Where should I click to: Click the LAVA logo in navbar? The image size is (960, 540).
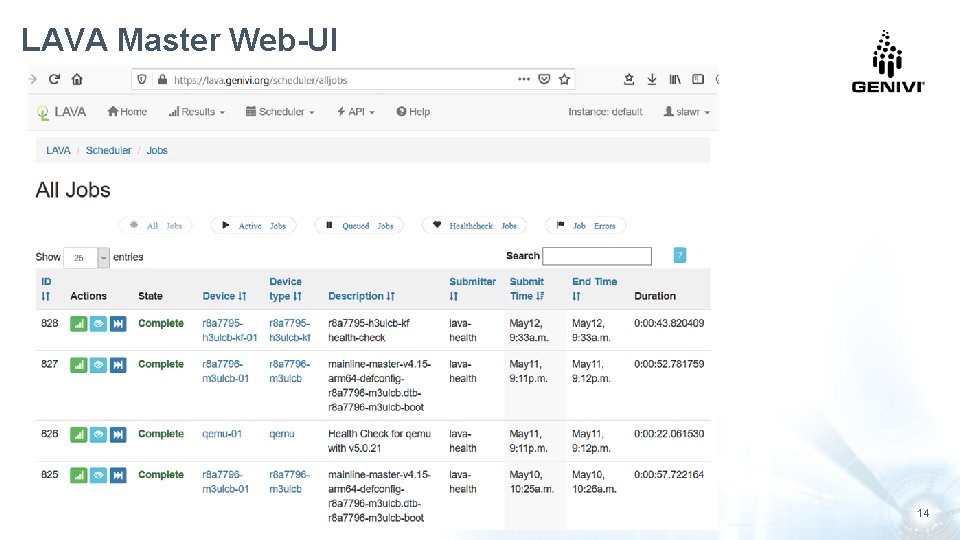[61, 112]
